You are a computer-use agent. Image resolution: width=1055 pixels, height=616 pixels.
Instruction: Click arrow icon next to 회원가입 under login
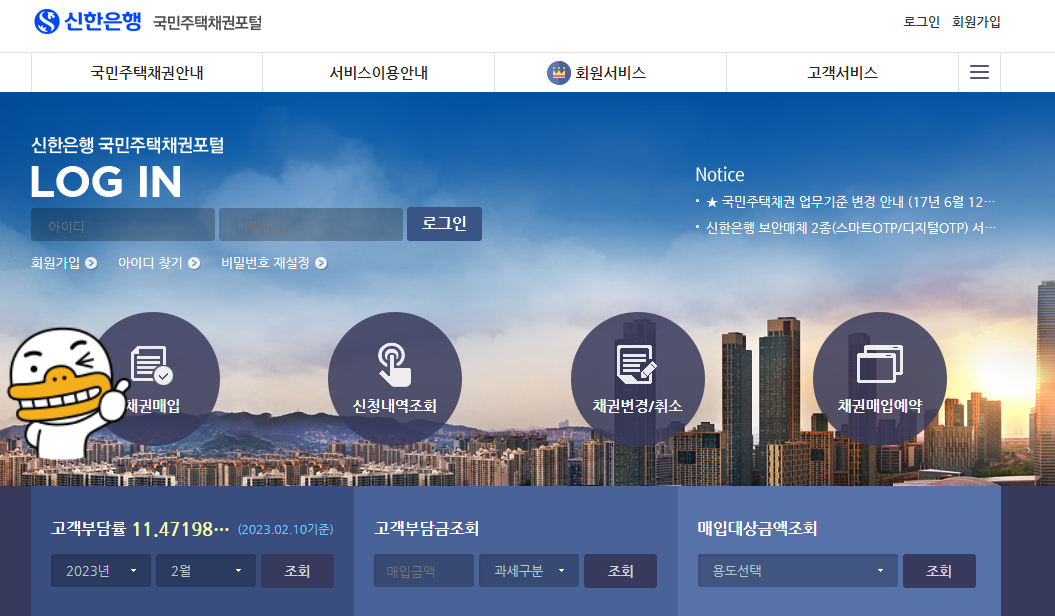point(91,263)
